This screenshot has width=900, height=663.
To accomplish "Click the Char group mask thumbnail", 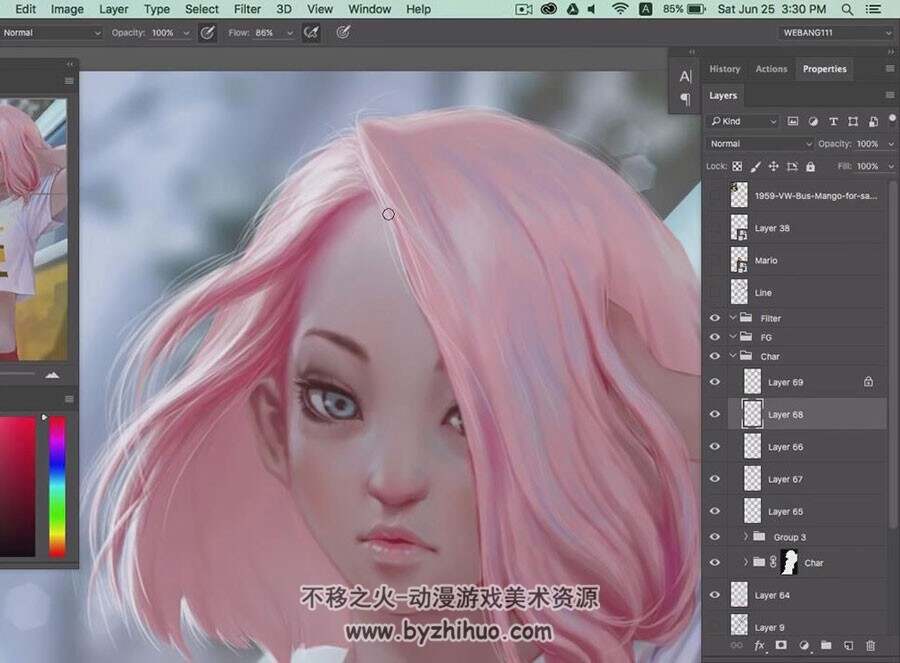I will coord(790,562).
